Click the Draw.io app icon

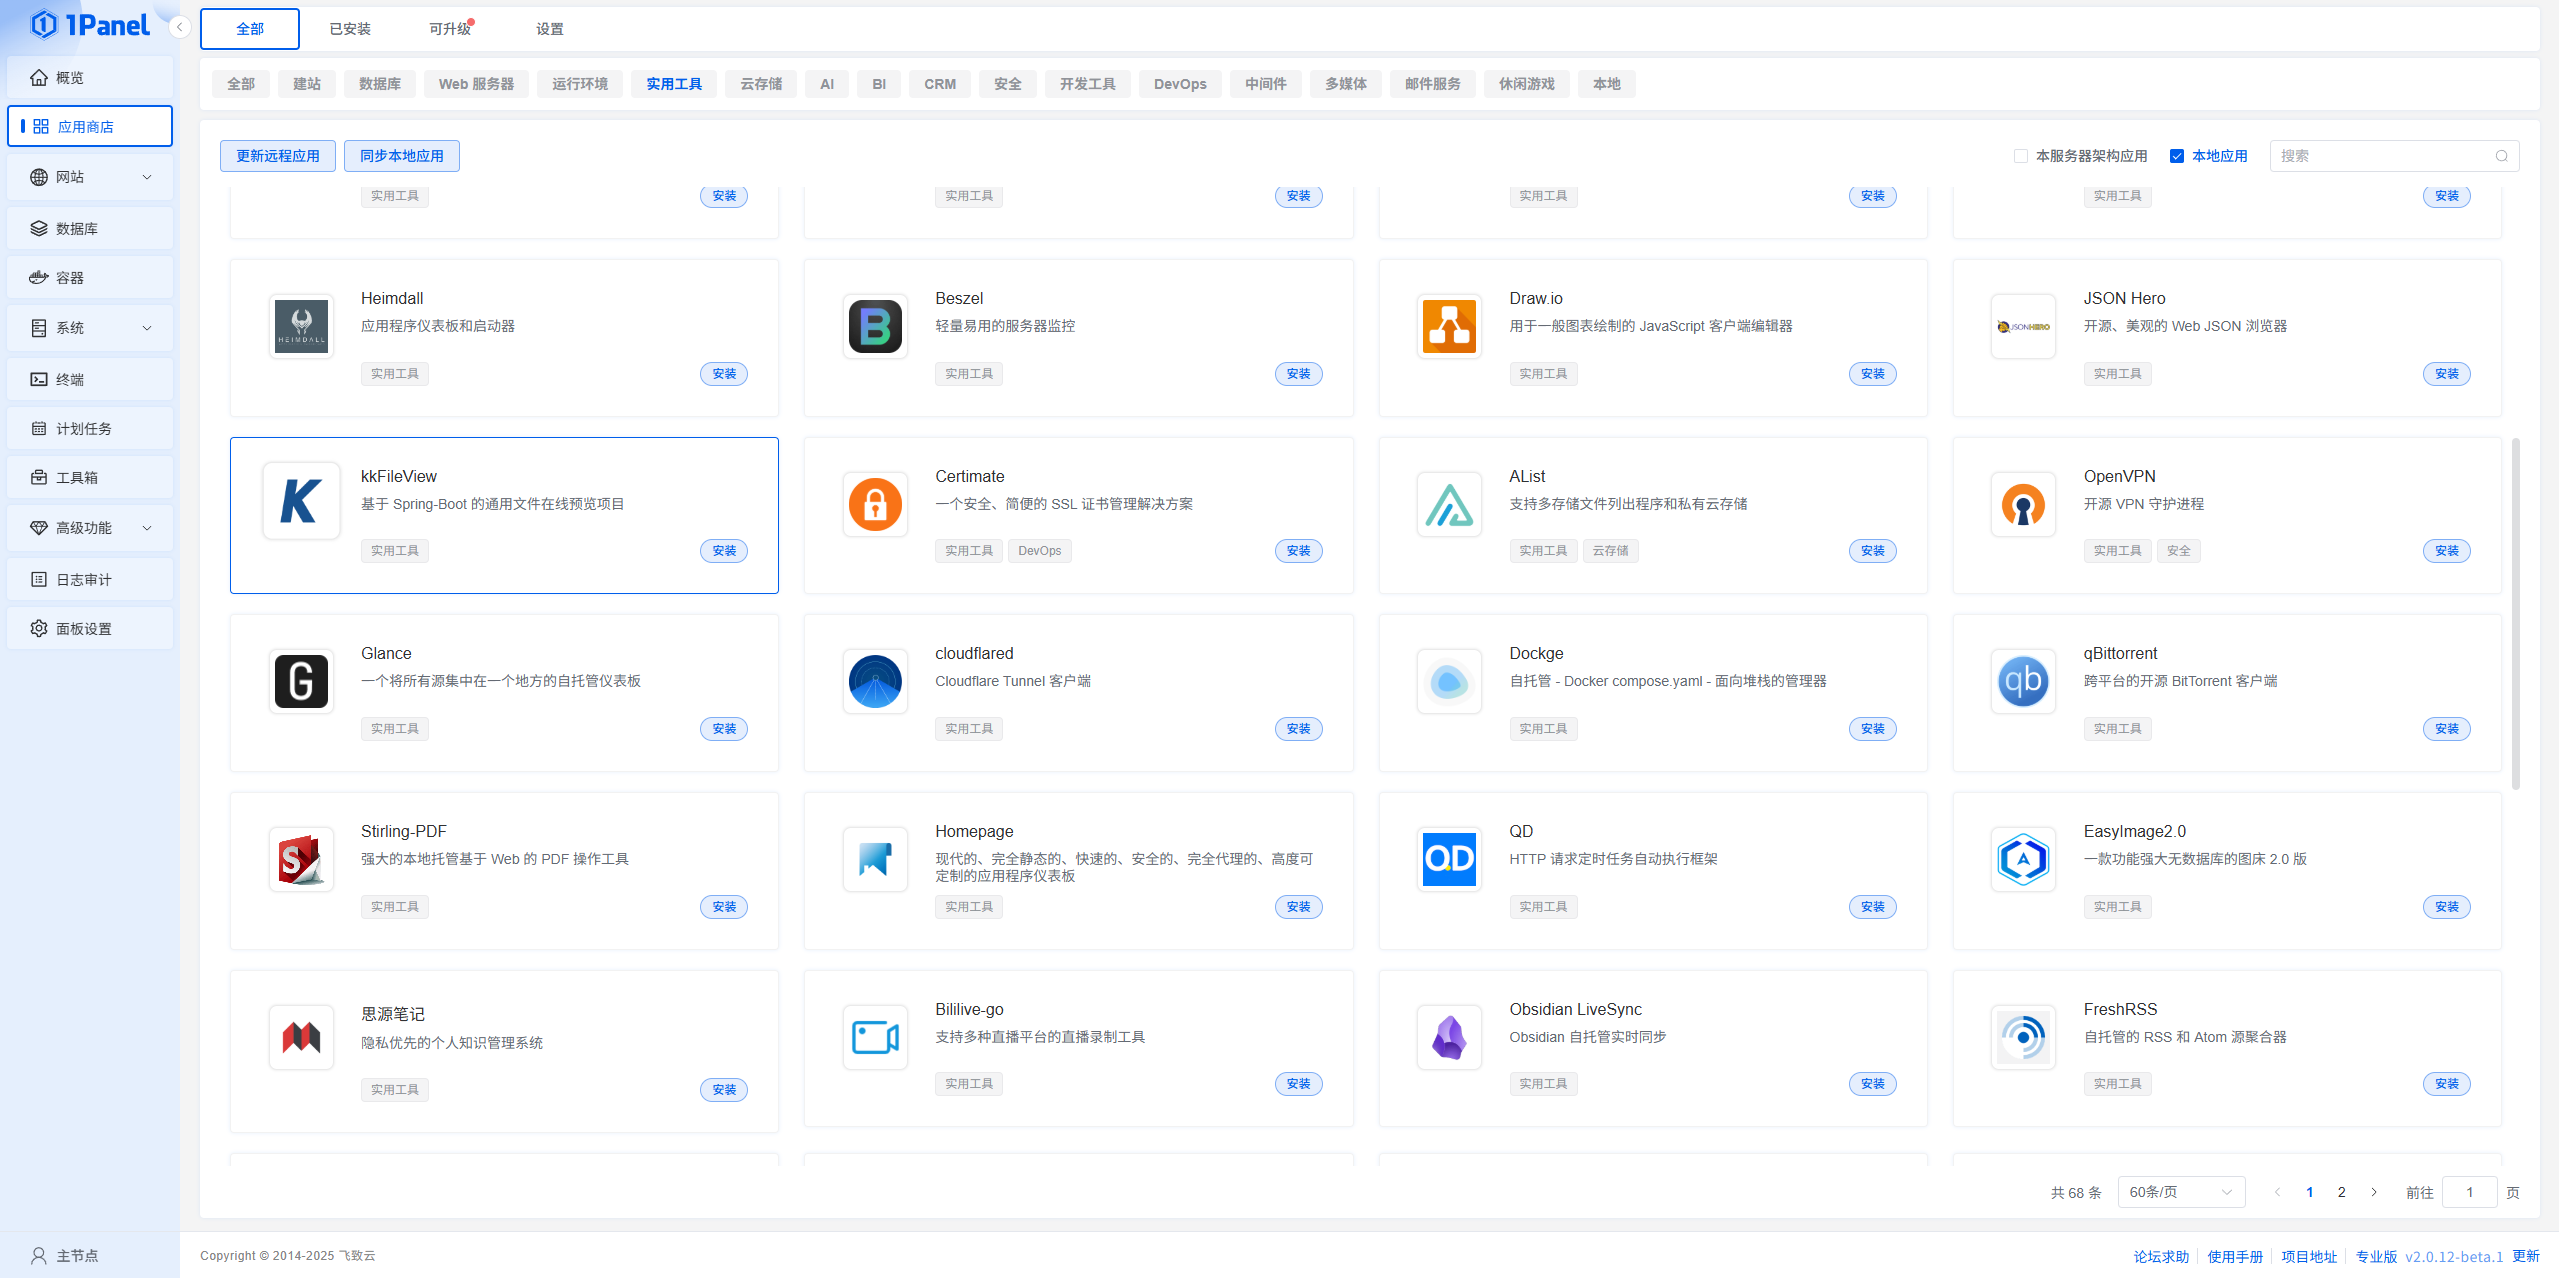coord(1449,326)
